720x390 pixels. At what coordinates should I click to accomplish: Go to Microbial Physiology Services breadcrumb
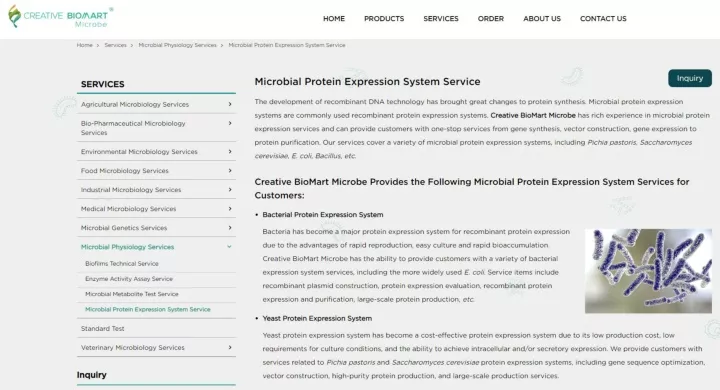coord(177,45)
